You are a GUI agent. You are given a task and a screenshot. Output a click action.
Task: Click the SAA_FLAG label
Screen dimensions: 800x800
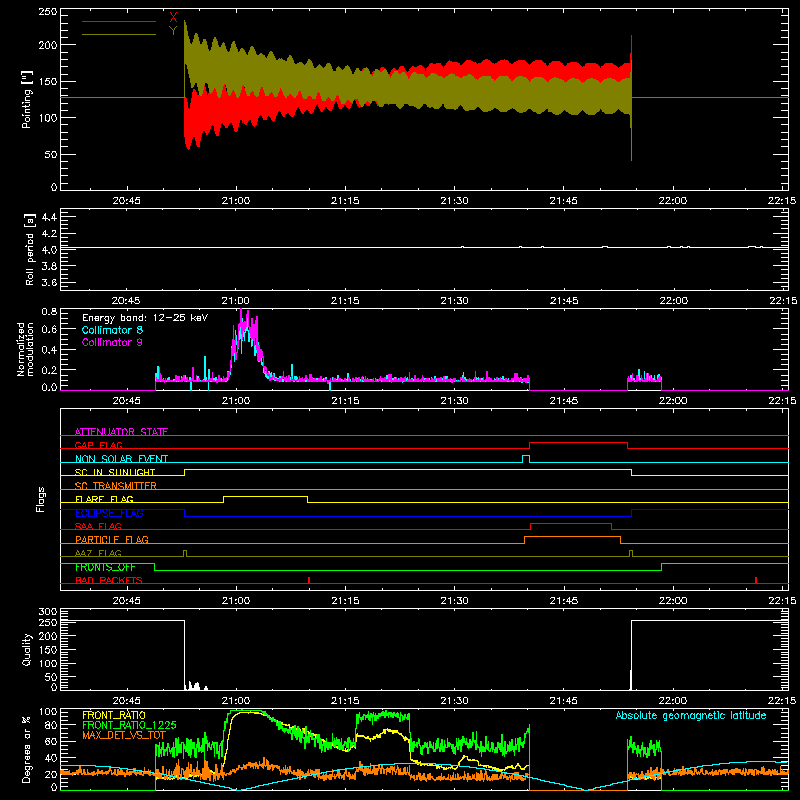[98, 526]
